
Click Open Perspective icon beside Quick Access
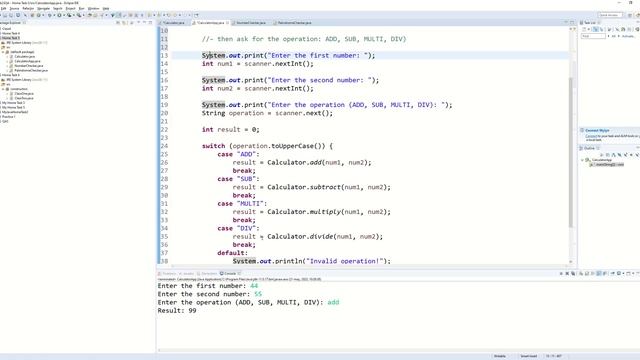630,15
